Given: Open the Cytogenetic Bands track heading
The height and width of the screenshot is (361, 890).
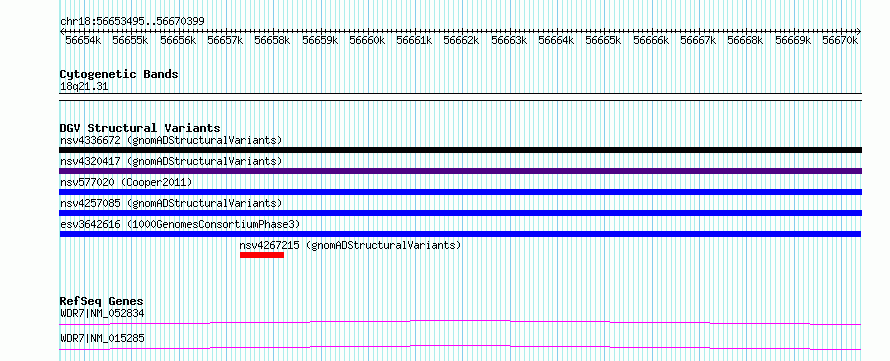Looking at the screenshot, I should [x=119, y=74].
